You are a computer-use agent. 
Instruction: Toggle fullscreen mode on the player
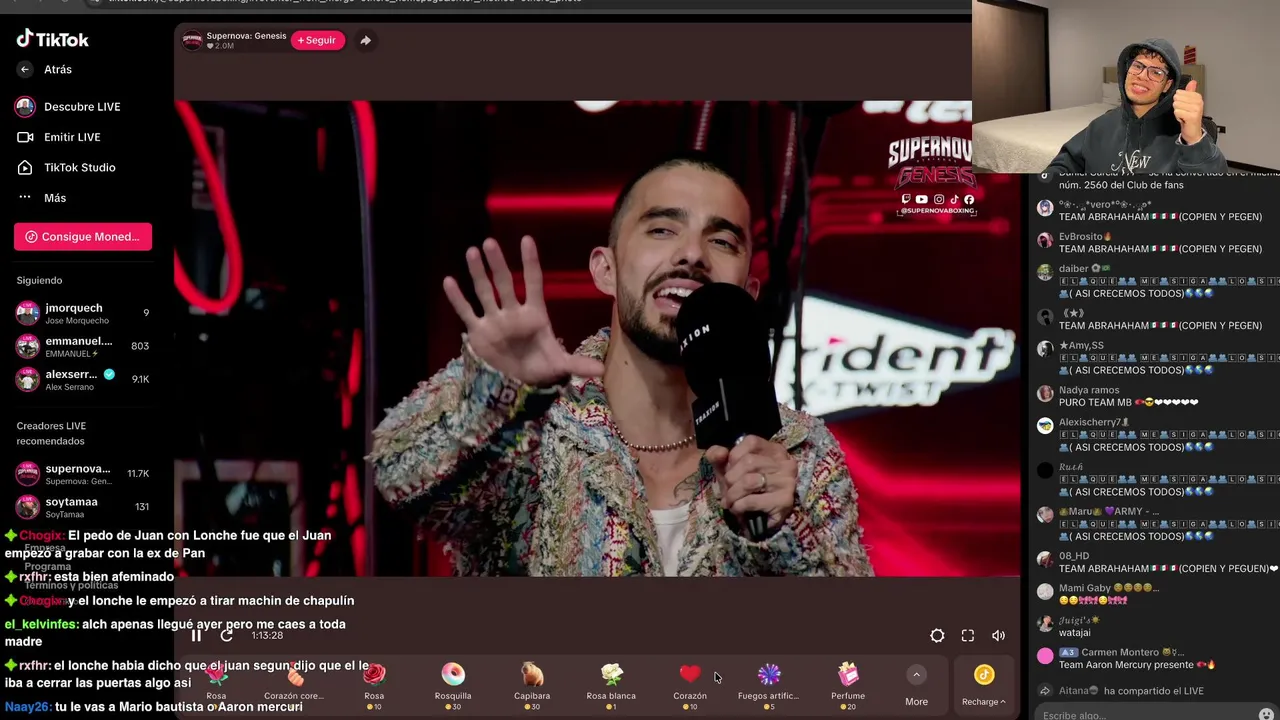968,635
